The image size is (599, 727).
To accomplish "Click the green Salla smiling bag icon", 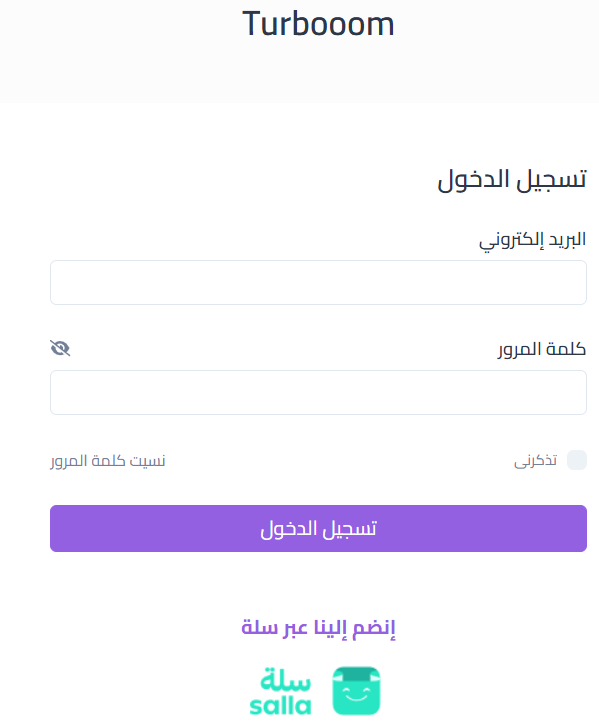I will point(357,691).
